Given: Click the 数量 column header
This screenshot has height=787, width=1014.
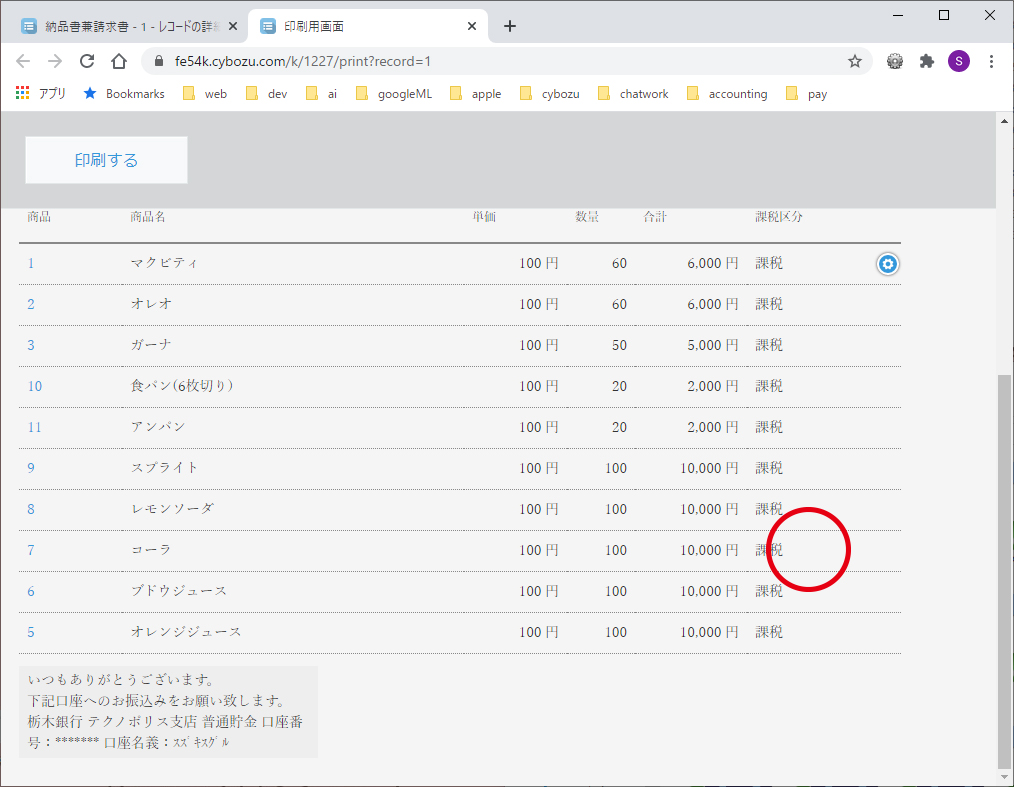Looking at the screenshot, I should (587, 217).
